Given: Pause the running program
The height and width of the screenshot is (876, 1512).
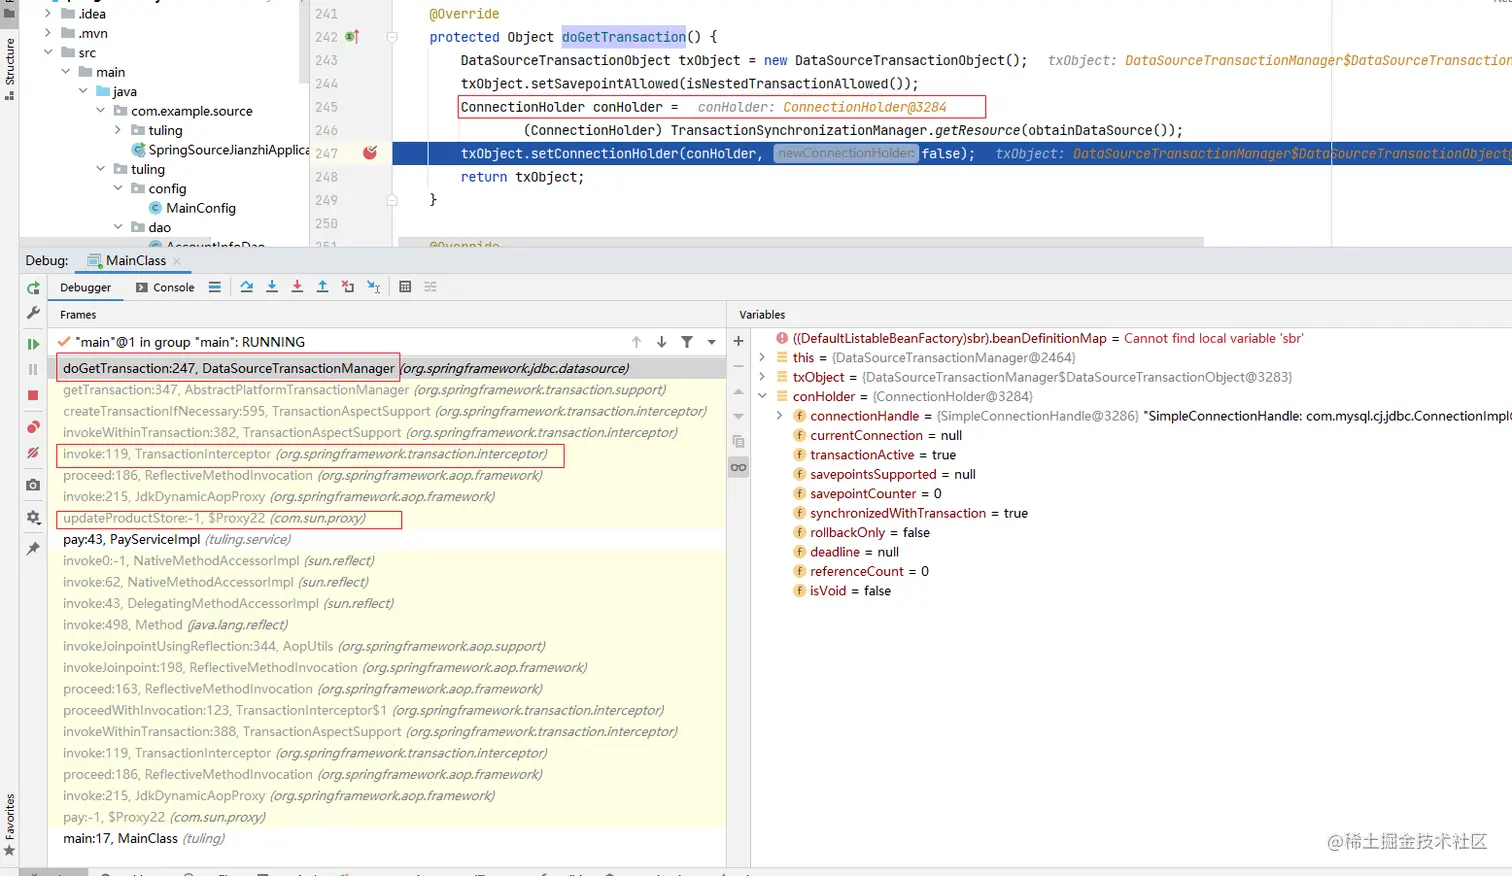Looking at the screenshot, I should tap(33, 369).
